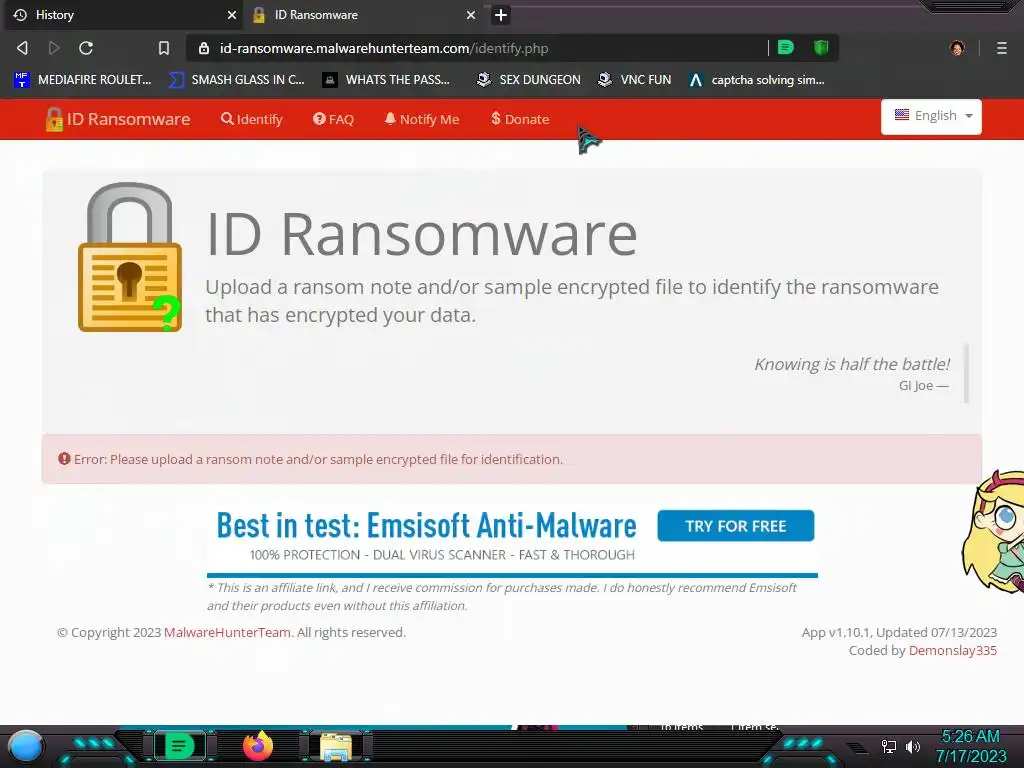Click the 'App v1.10.1, Updated 07/13/2023' text
The image size is (1024, 768).
[x=899, y=632]
